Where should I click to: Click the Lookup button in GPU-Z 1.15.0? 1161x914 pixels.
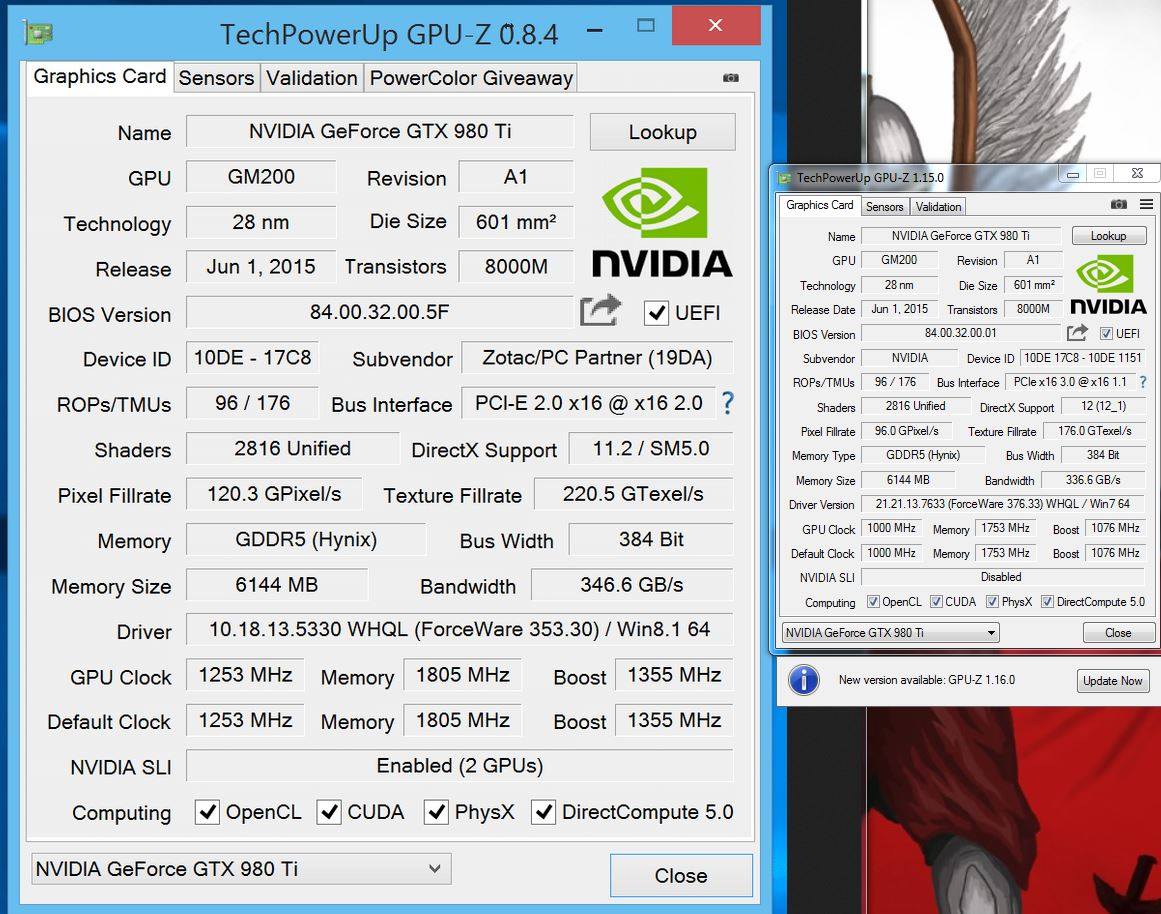click(x=1108, y=236)
